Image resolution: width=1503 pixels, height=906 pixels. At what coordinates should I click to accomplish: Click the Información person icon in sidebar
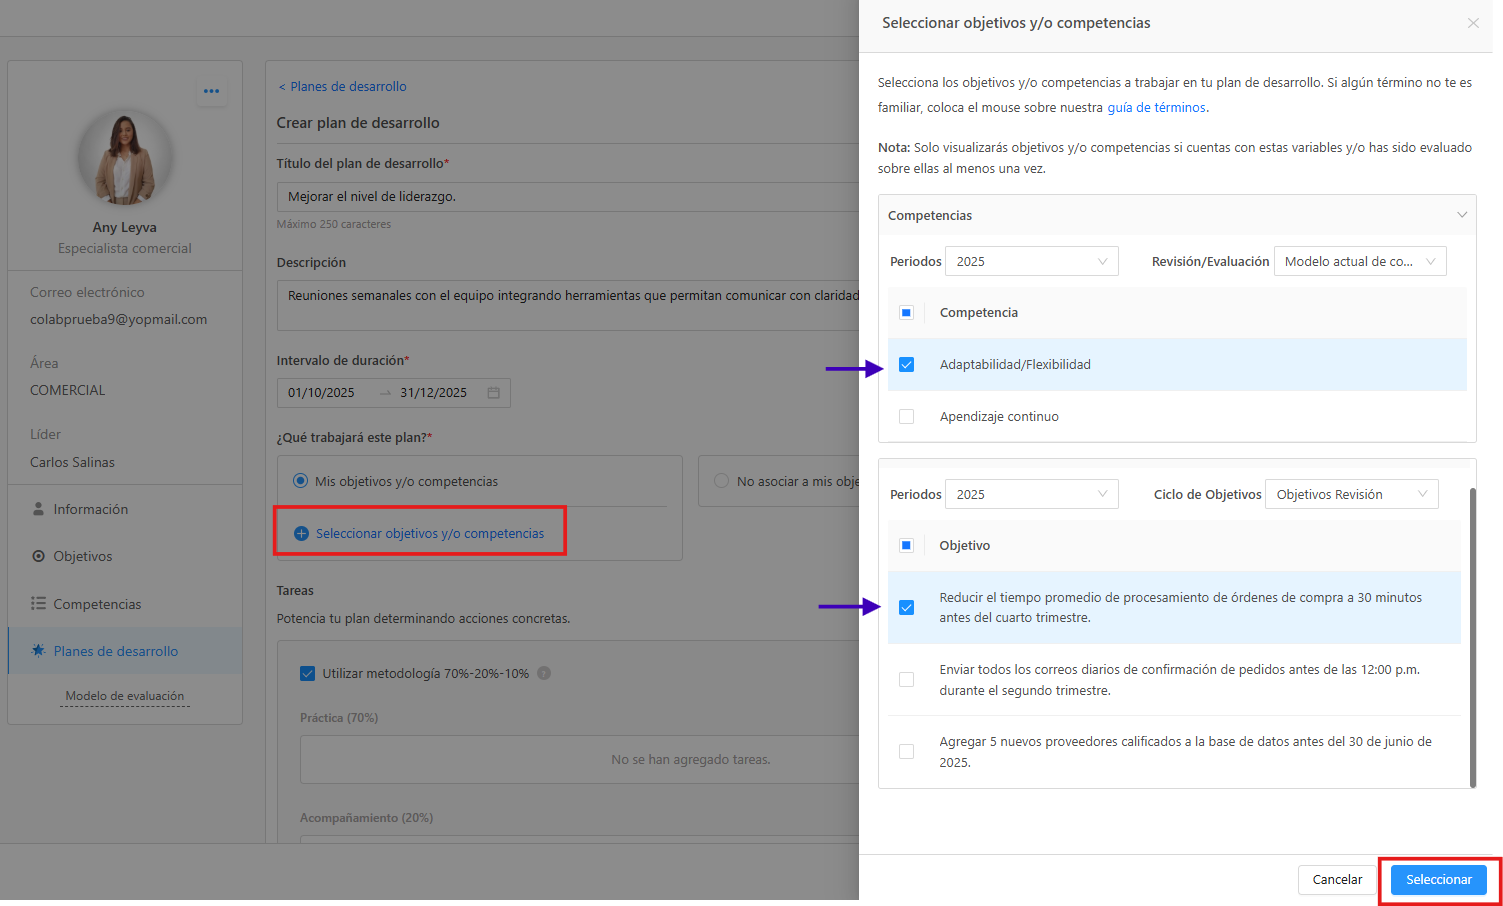click(x=38, y=509)
